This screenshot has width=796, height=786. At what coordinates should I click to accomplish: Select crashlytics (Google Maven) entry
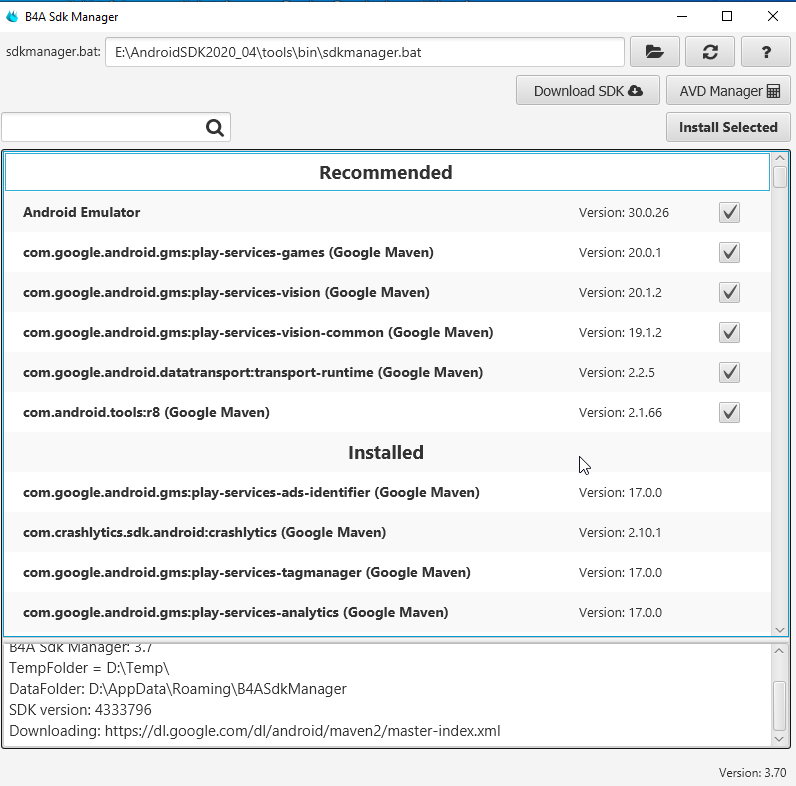pos(205,533)
